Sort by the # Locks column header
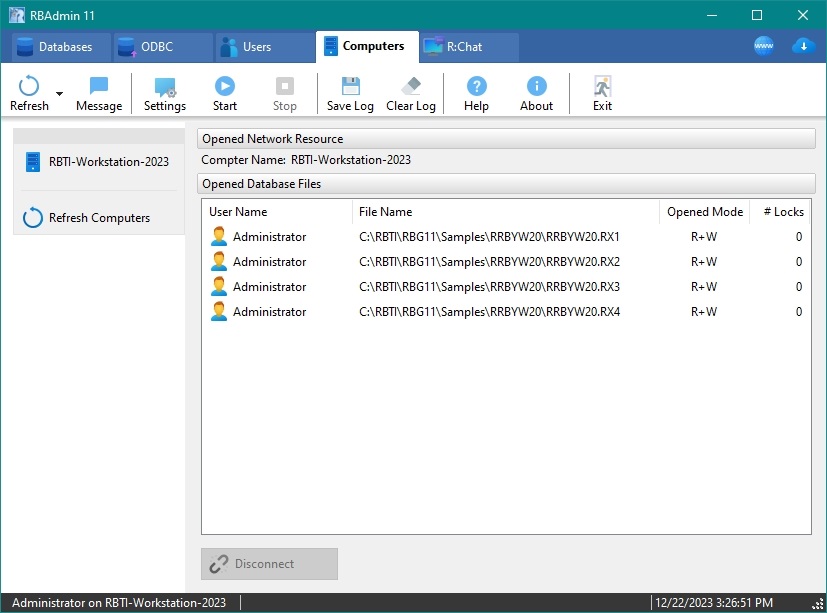 click(780, 212)
